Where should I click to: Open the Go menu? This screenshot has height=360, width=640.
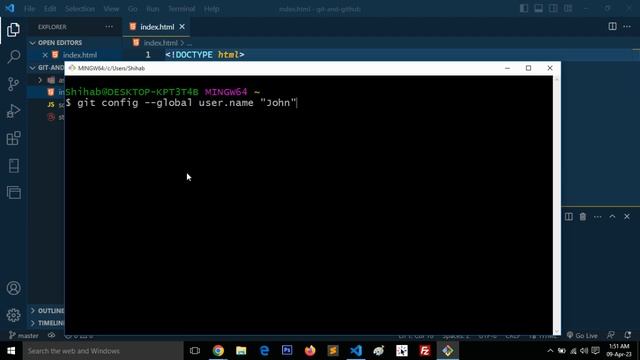tap(133, 9)
